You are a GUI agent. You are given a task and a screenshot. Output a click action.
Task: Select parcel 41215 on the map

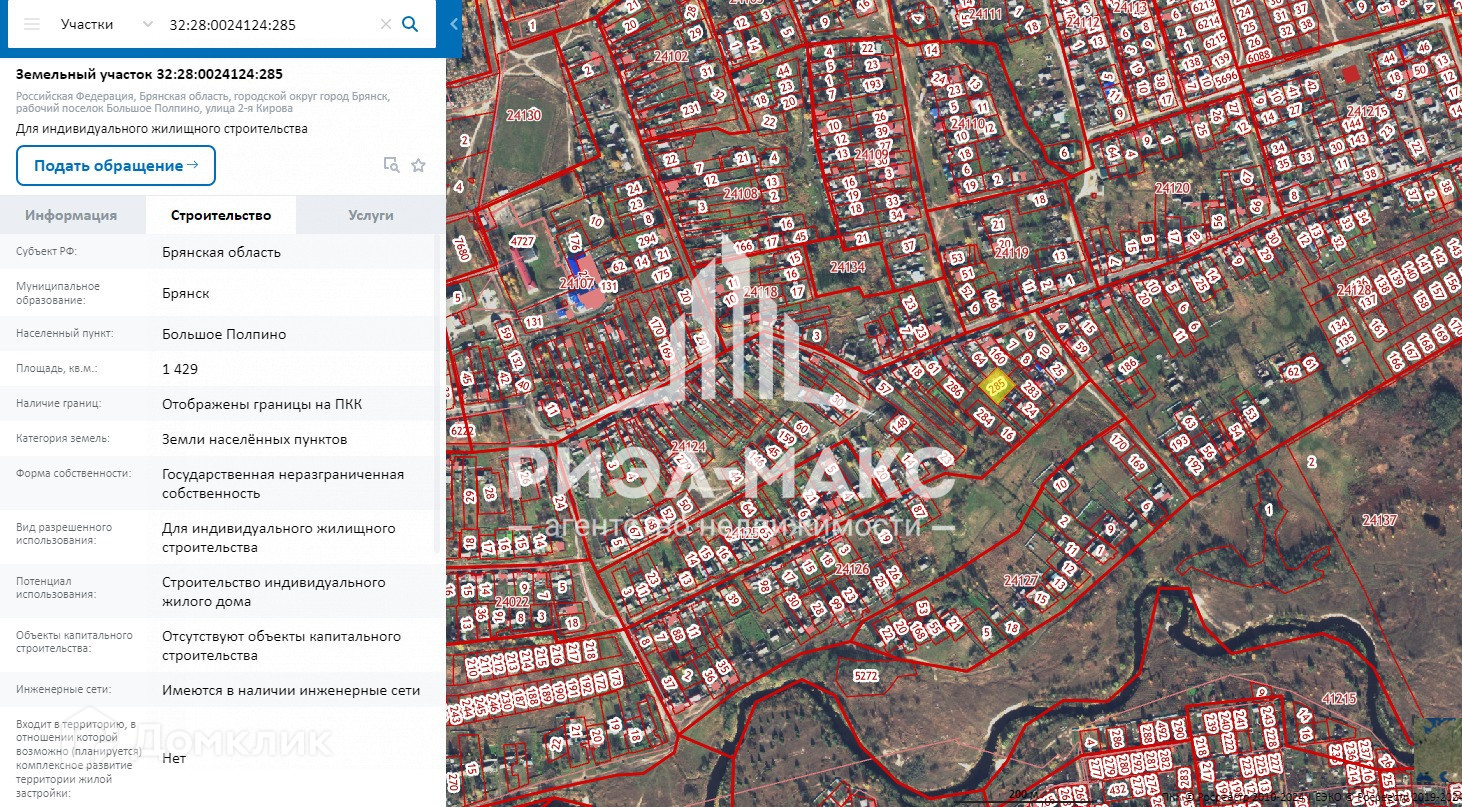[x=1338, y=698]
